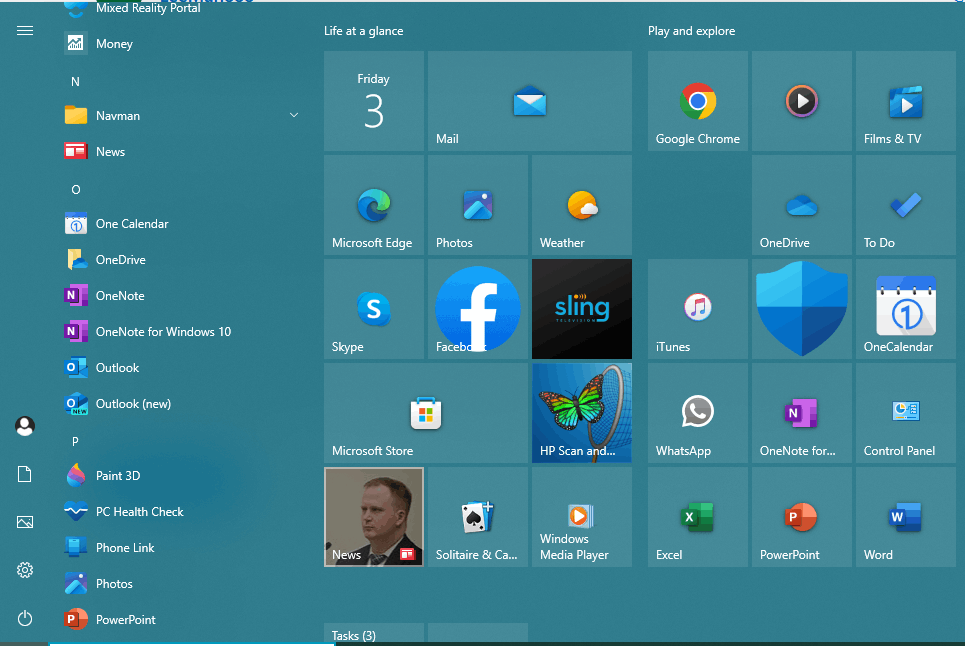Launch Films & TV tile
Image resolution: width=965 pixels, height=646 pixels.
905,101
